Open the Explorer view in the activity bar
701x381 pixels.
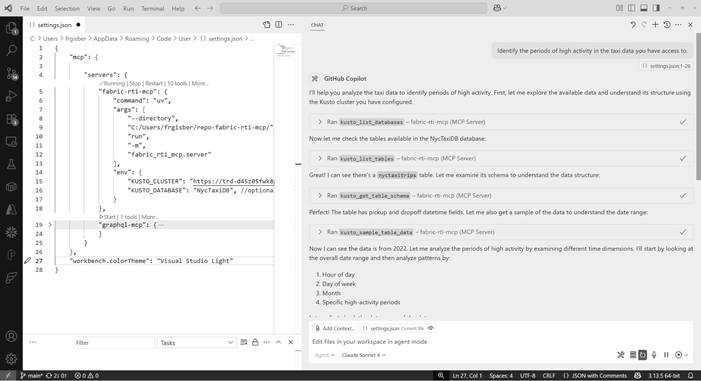(11, 29)
